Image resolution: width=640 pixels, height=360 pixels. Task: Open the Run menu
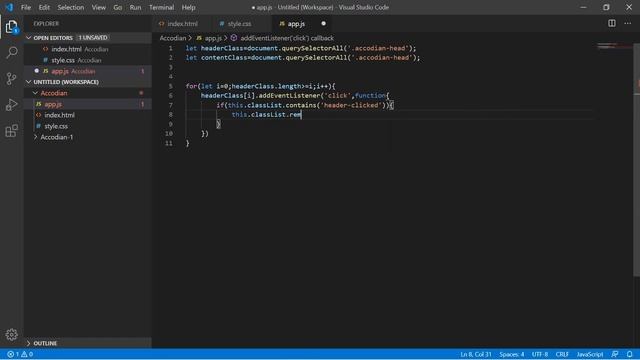pyautogui.click(x=135, y=7)
